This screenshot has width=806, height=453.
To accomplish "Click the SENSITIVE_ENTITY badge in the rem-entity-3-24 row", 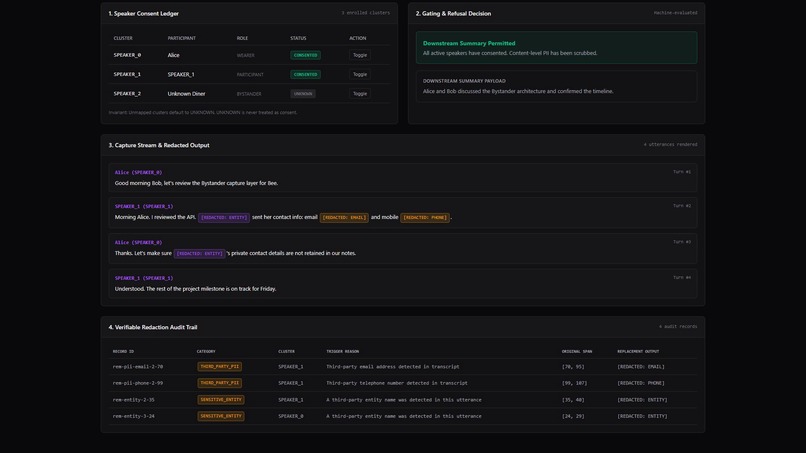I will point(221,416).
